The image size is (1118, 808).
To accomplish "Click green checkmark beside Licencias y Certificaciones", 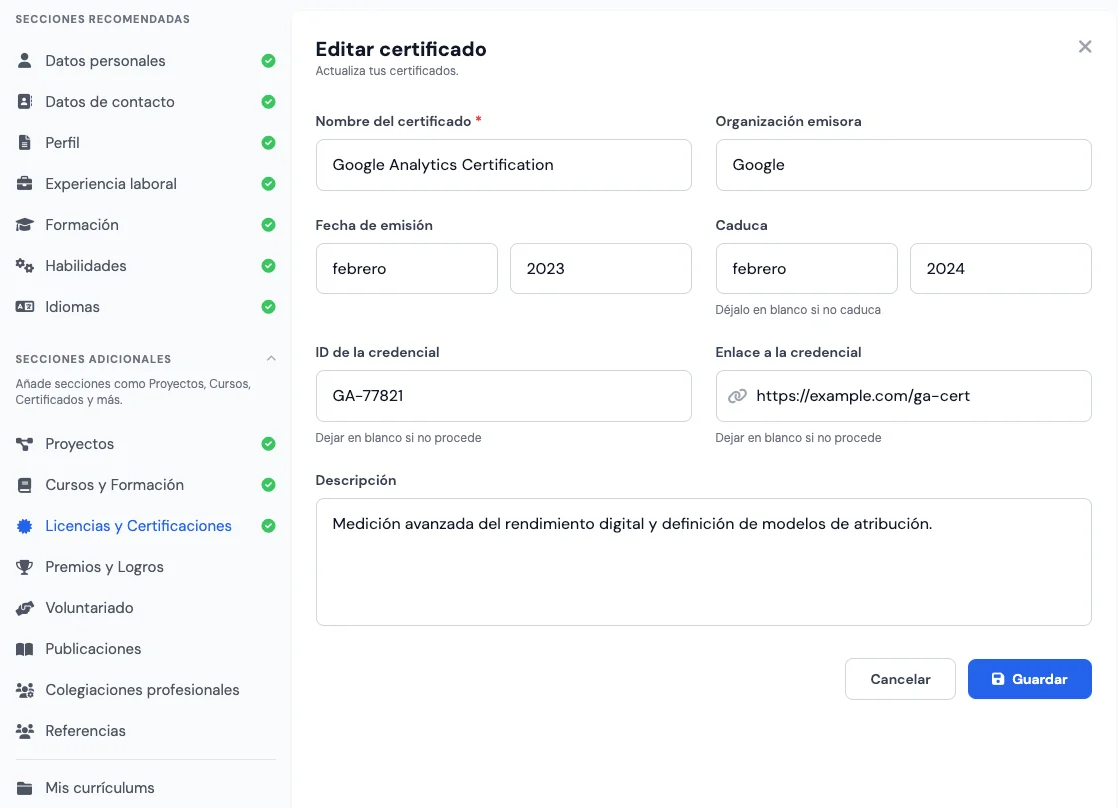I will [268, 526].
